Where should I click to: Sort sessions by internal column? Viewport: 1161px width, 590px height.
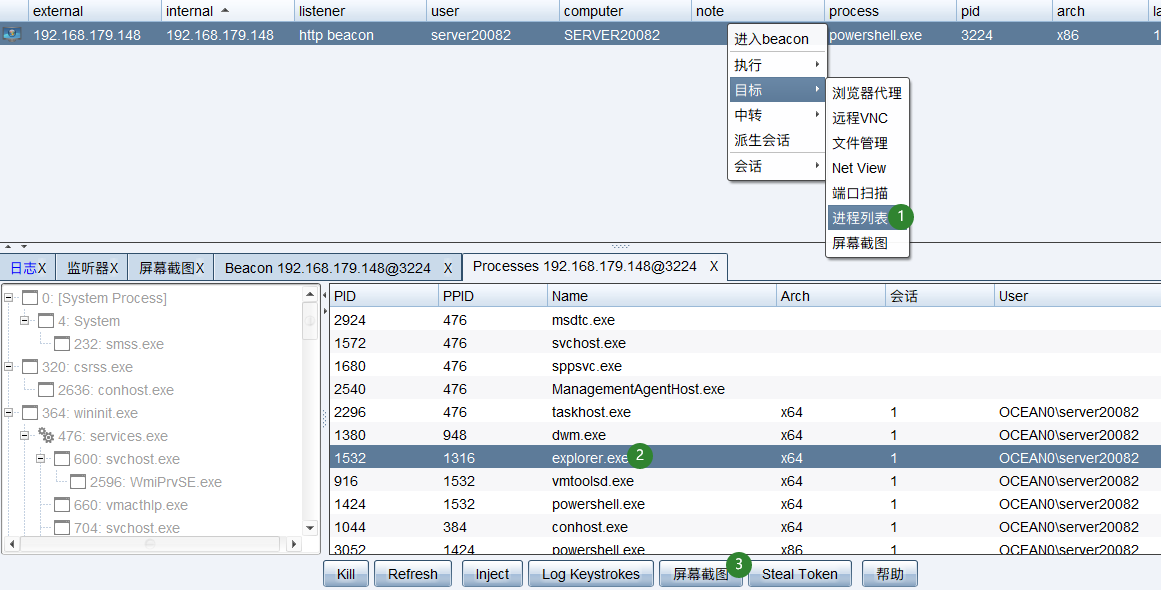[x=227, y=11]
